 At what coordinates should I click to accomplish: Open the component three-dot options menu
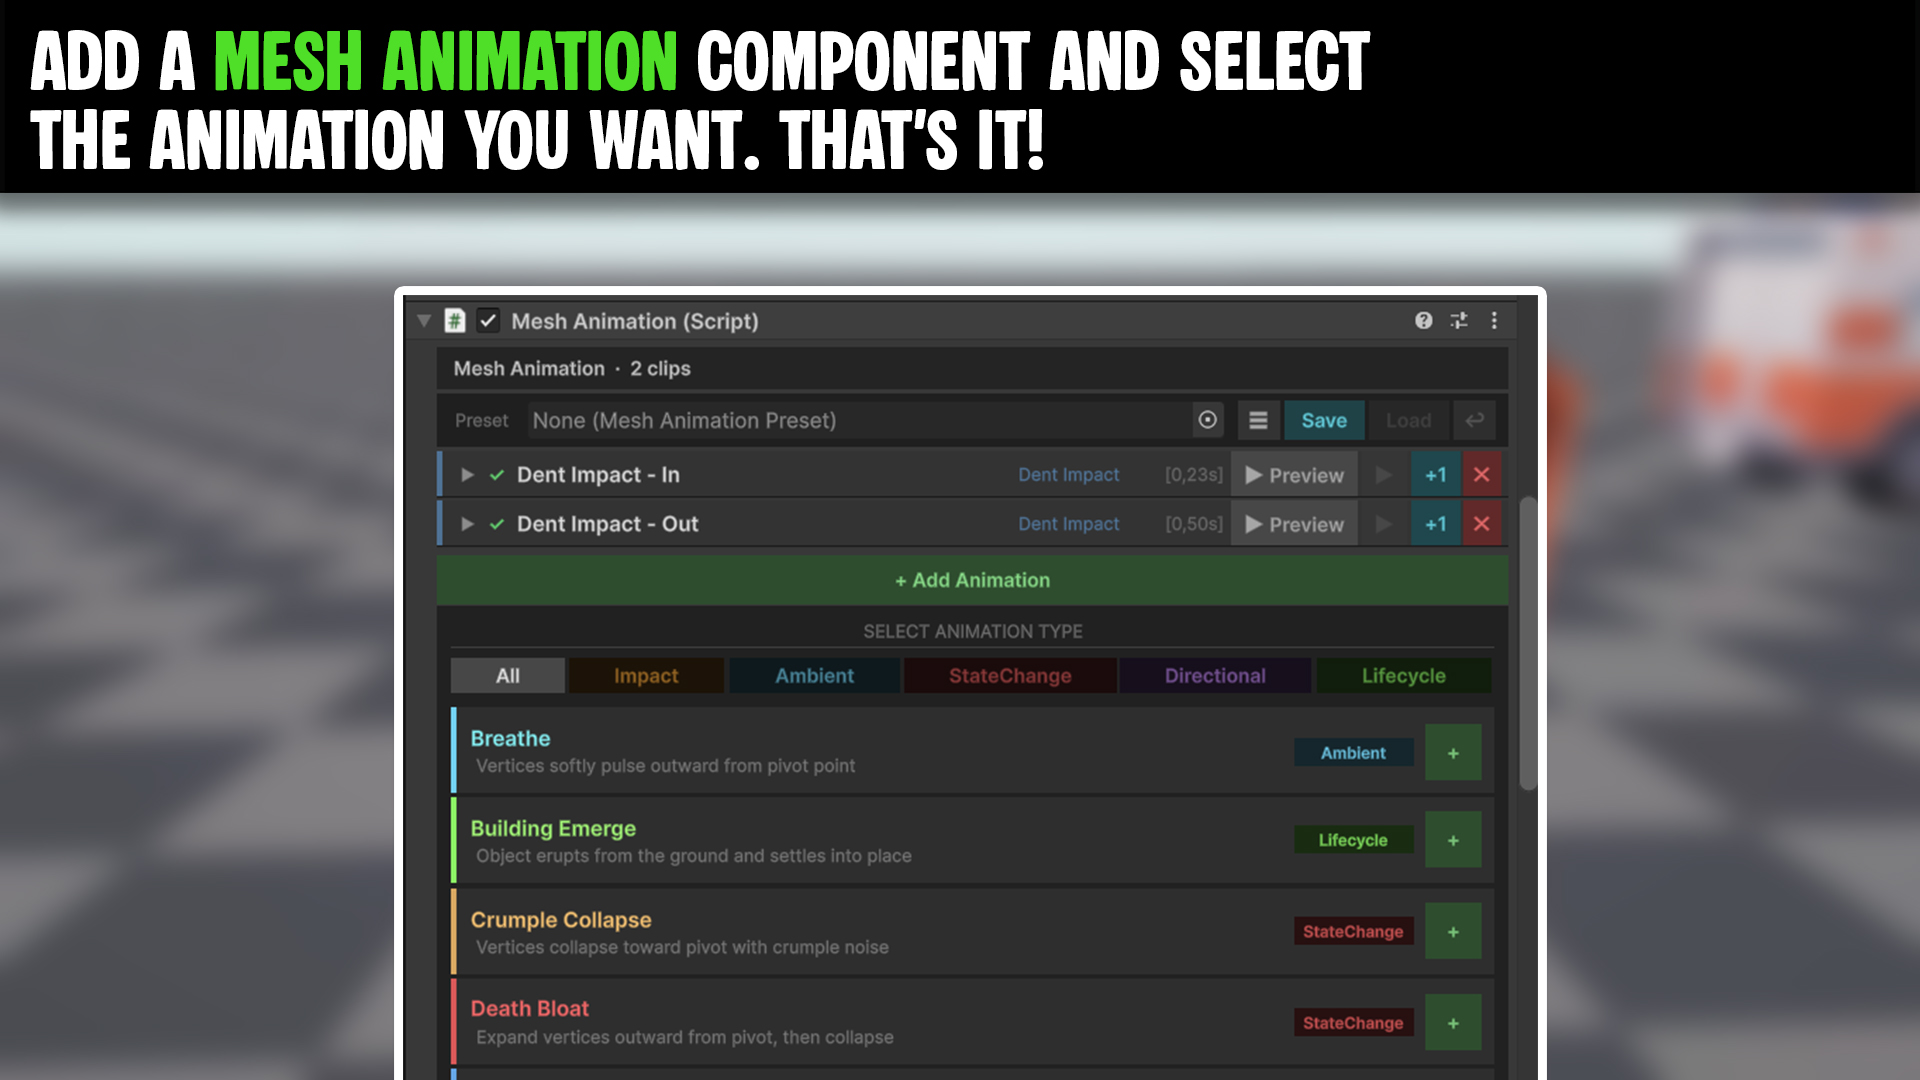coord(1494,320)
